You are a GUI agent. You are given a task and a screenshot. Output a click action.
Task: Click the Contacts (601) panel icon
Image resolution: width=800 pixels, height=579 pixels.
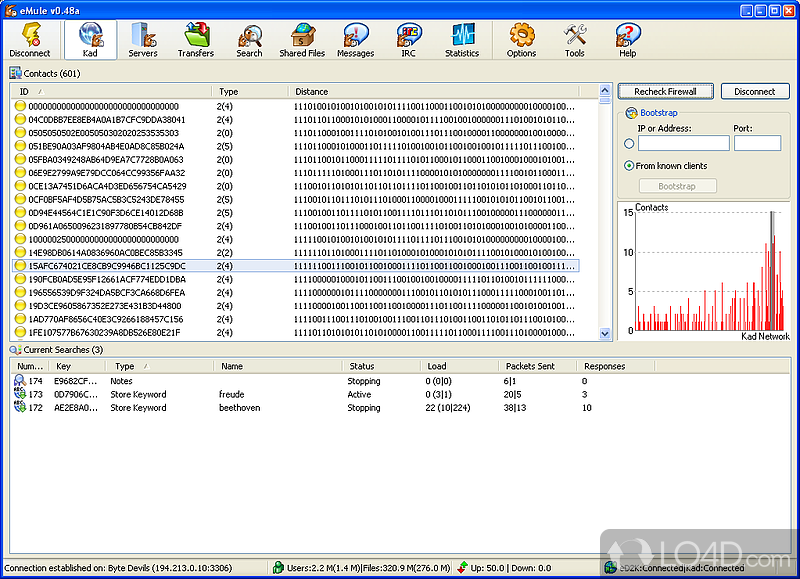click(x=15, y=73)
